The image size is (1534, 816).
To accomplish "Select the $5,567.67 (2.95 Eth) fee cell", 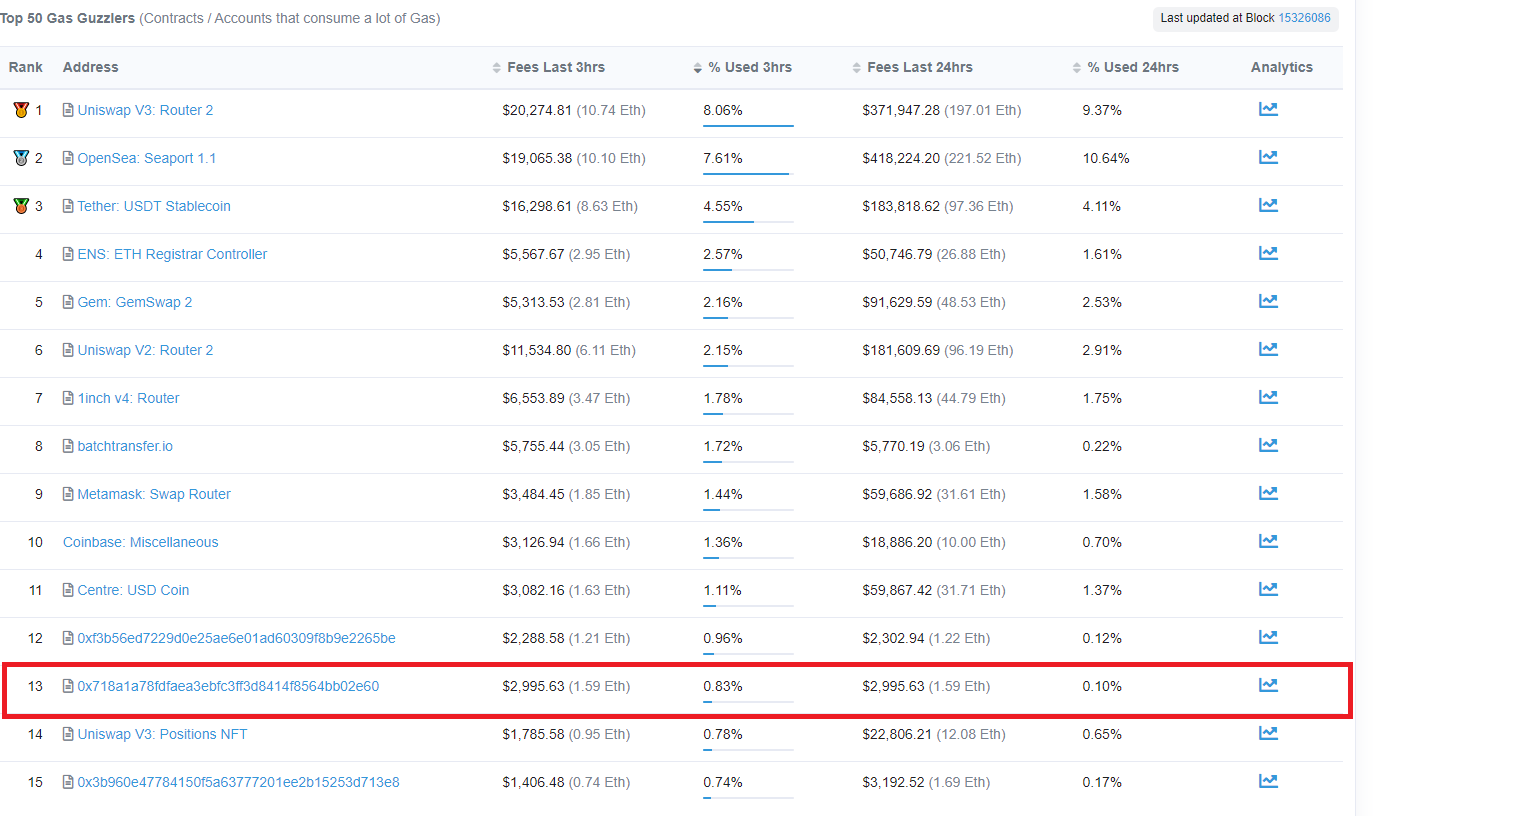I will point(566,254).
